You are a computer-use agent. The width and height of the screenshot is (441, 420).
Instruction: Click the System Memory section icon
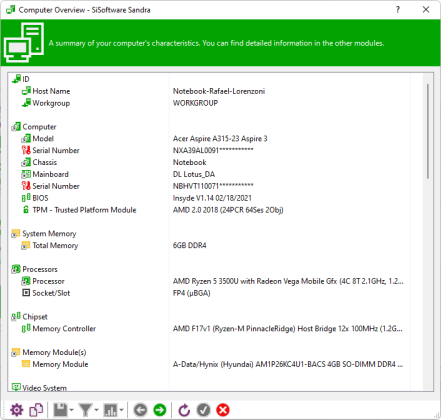click(x=16, y=233)
